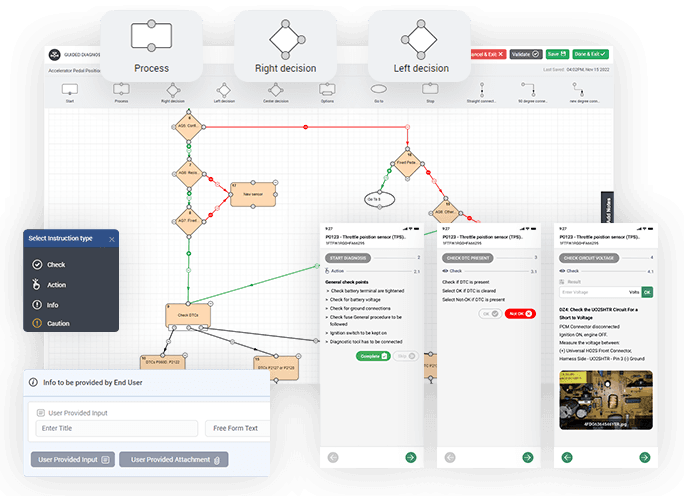Click the User Provided Input button
This screenshot has height=496, width=684.
[x=73, y=459]
